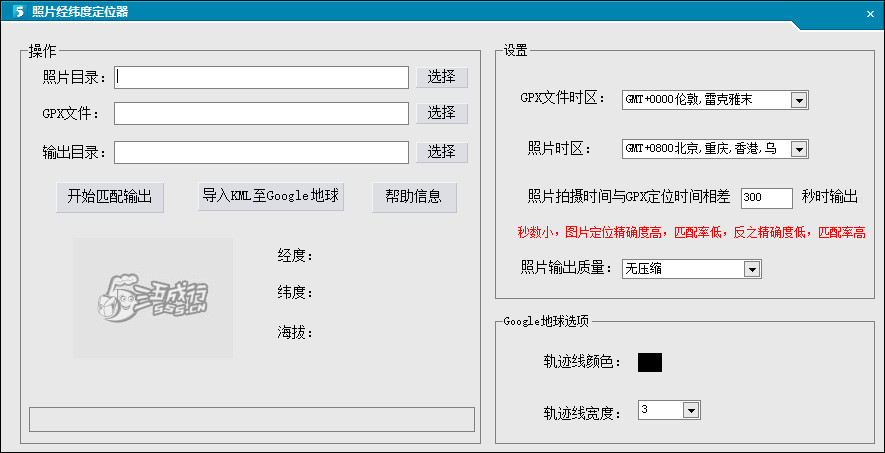The height and width of the screenshot is (453, 885).
Task: Click the 设置 group title
Action: point(515,51)
